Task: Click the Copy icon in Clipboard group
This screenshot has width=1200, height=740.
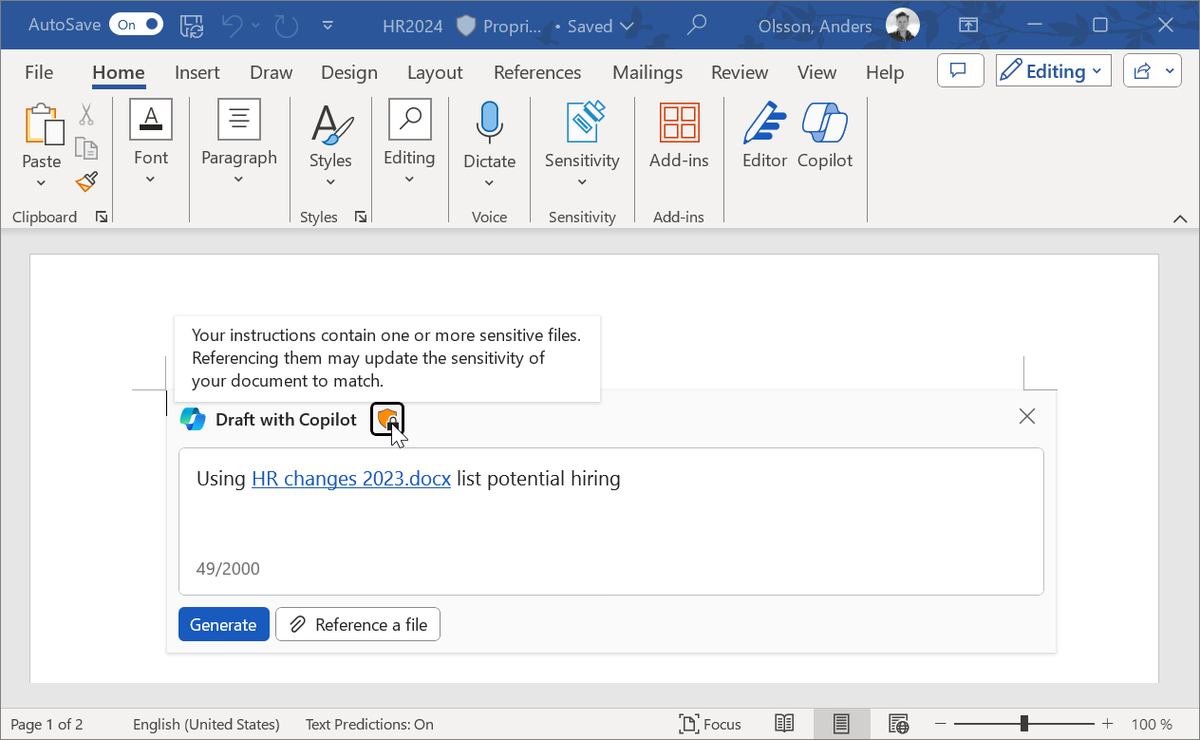Action: pyautogui.click(x=87, y=148)
